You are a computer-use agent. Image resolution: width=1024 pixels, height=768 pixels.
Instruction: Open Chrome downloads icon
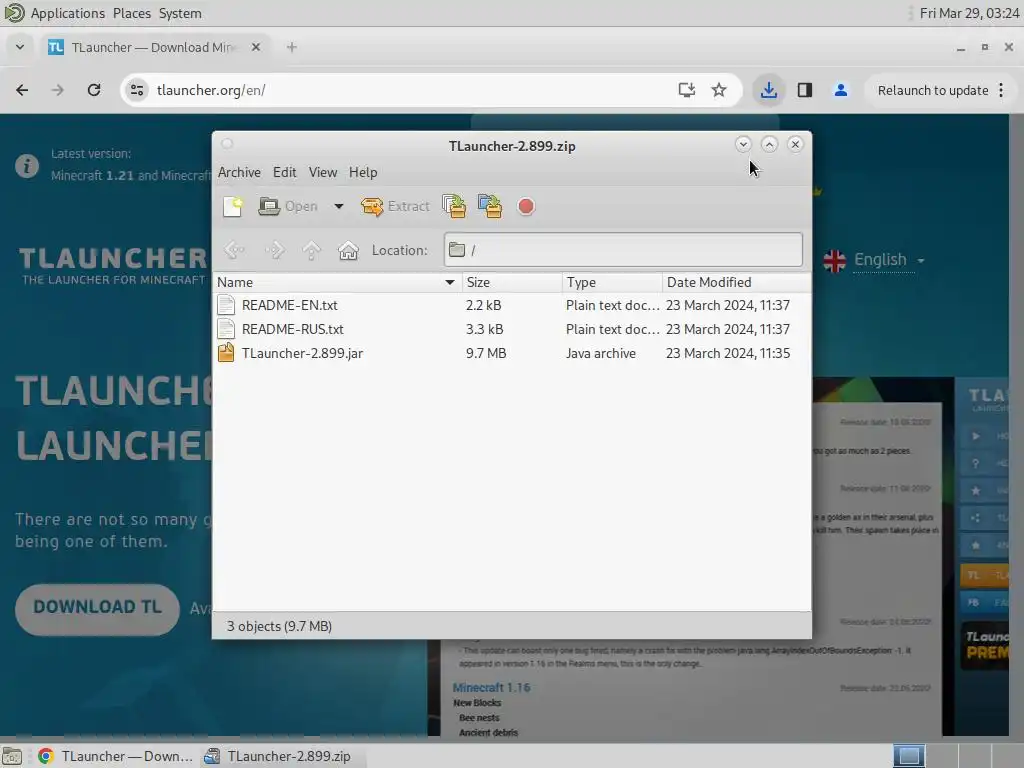(x=769, y=90)
